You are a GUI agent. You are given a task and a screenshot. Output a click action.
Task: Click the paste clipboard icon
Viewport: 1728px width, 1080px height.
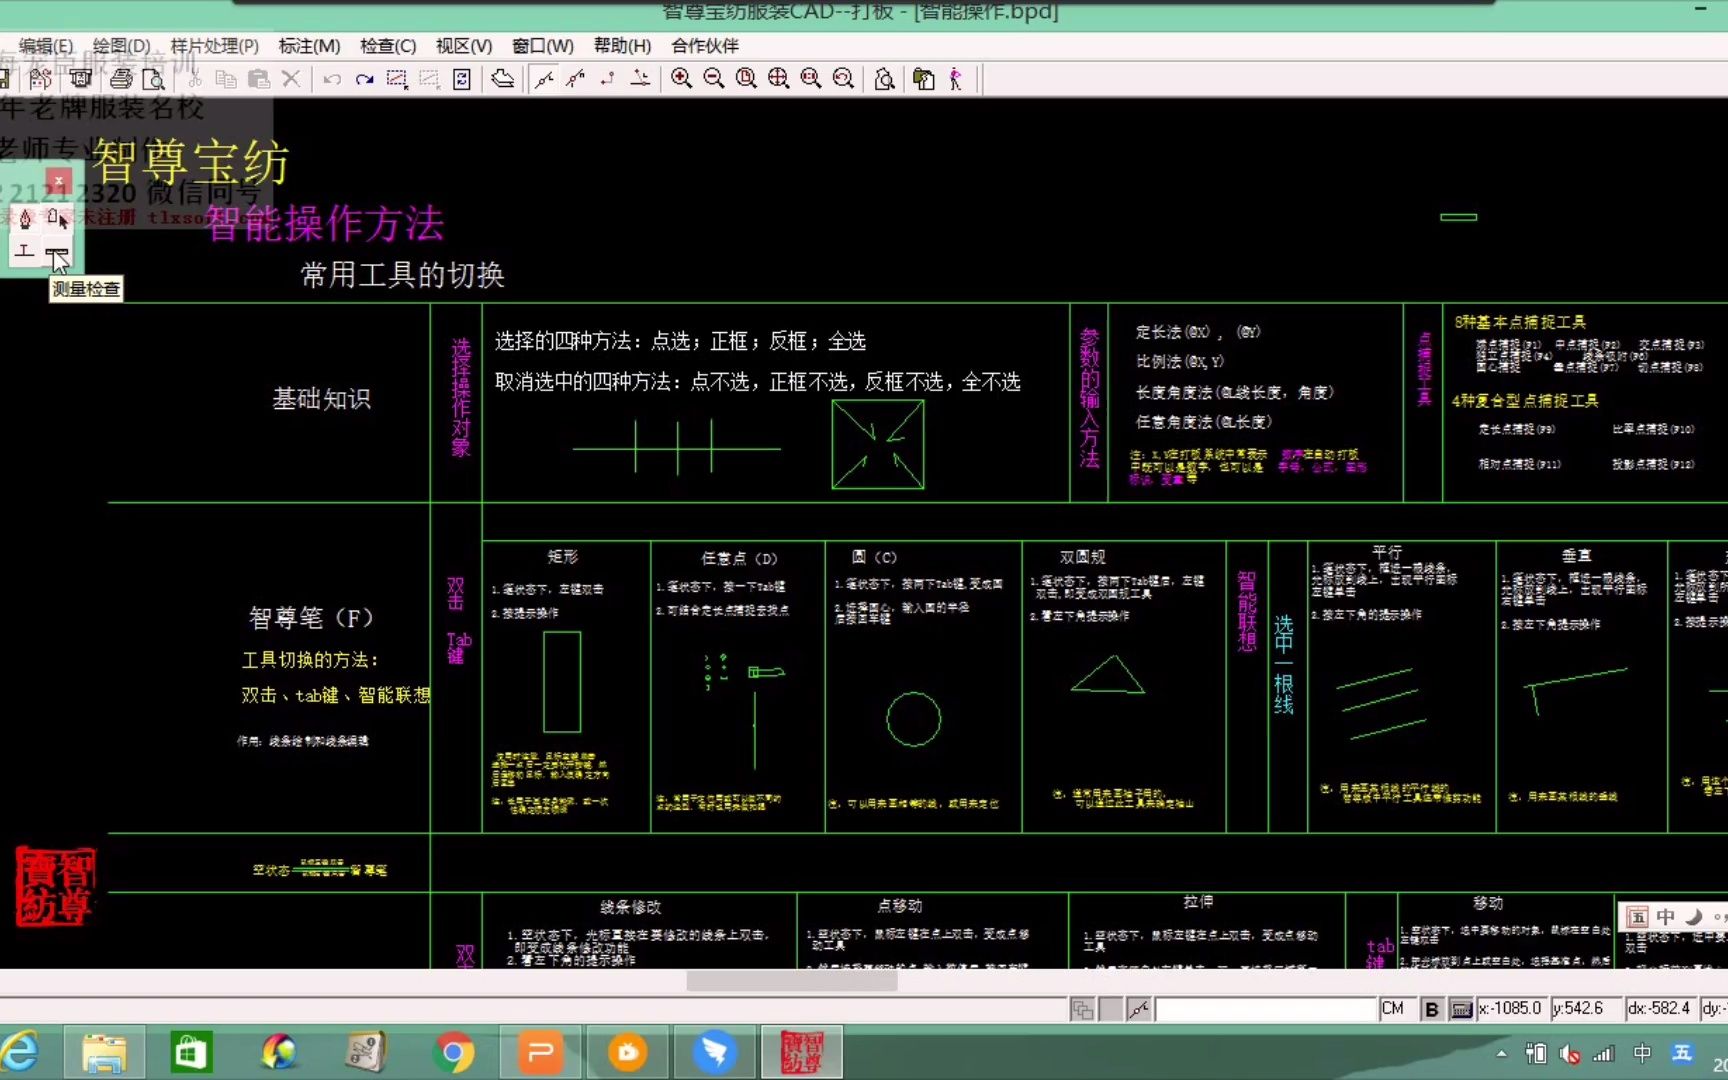click(x=259, y=79)
